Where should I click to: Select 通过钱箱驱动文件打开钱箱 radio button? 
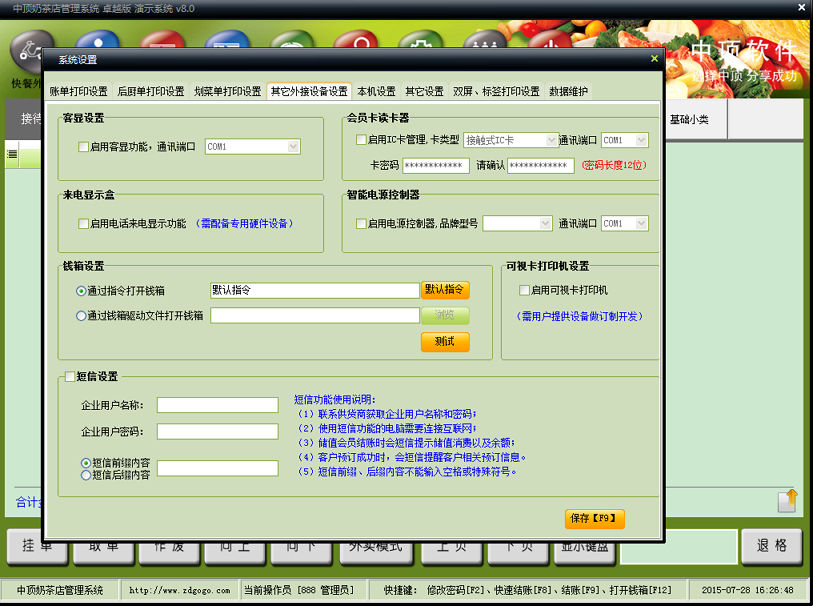(81, 316)
